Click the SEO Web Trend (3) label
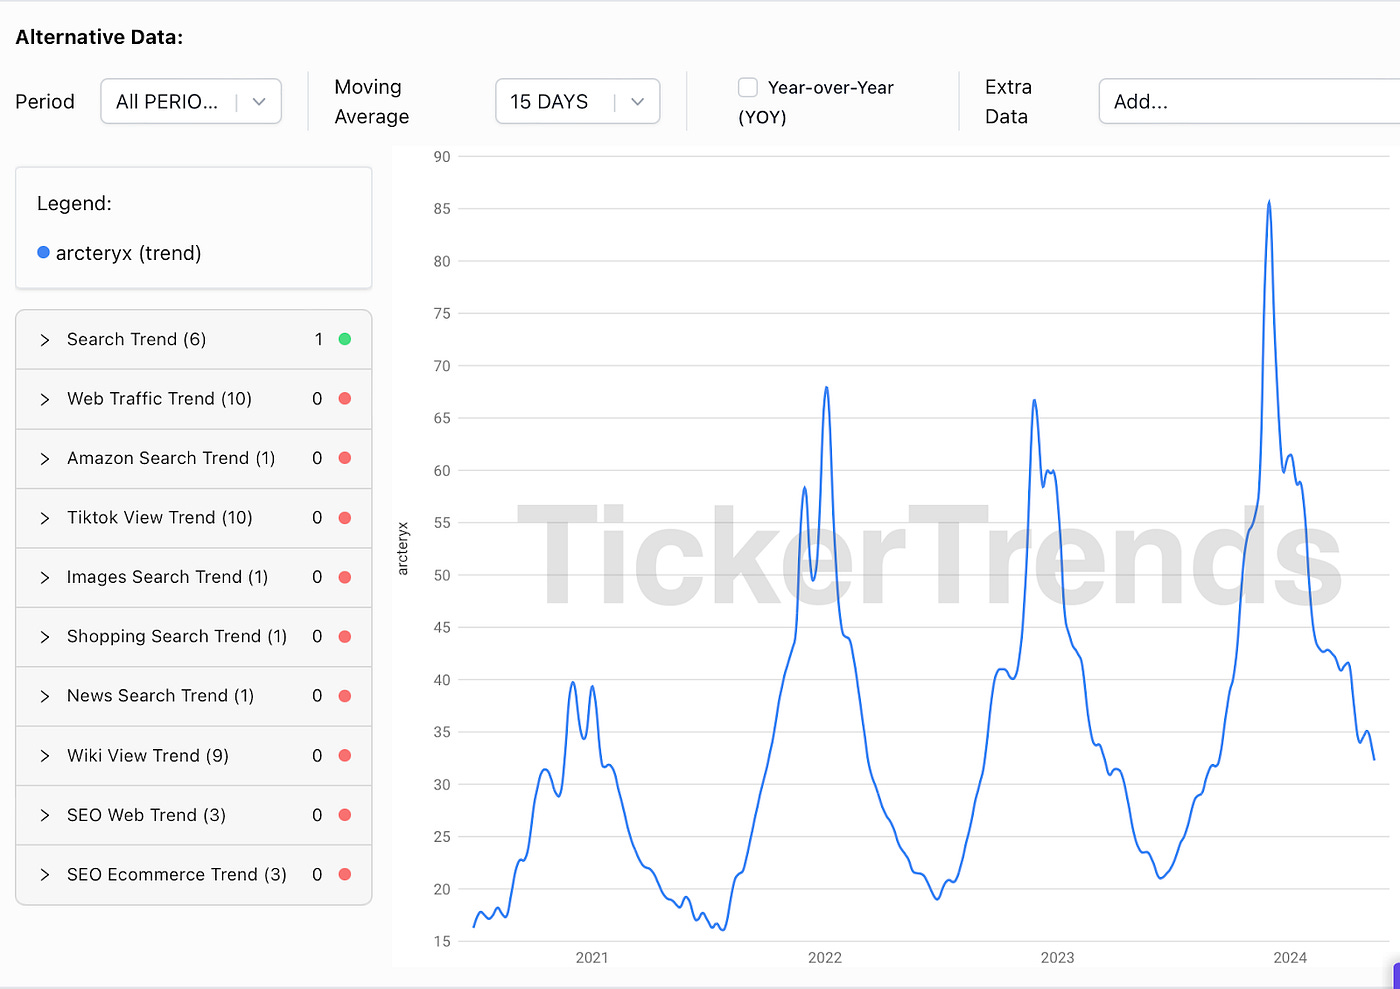The width and height of the screenshot is (1400, 989). click(x=146, y=815)
